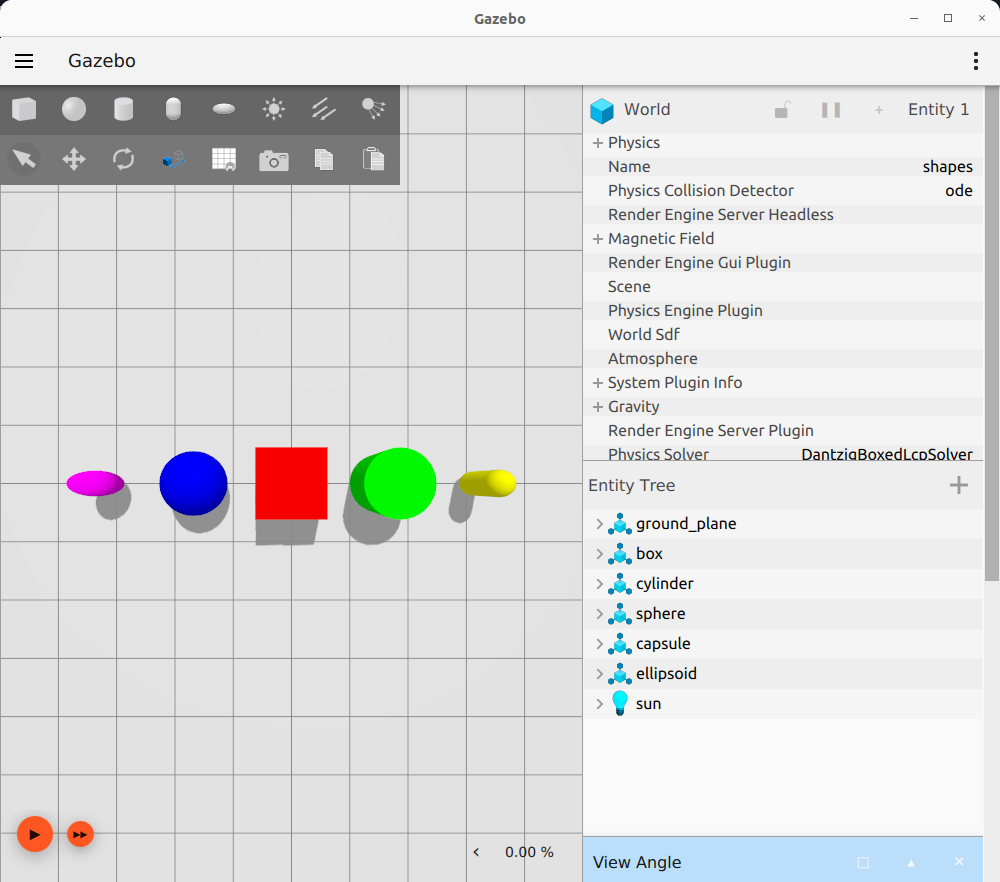
Task: Take a screenshot with camera icon
Action: pyautogui.click(x=273, y=160)
